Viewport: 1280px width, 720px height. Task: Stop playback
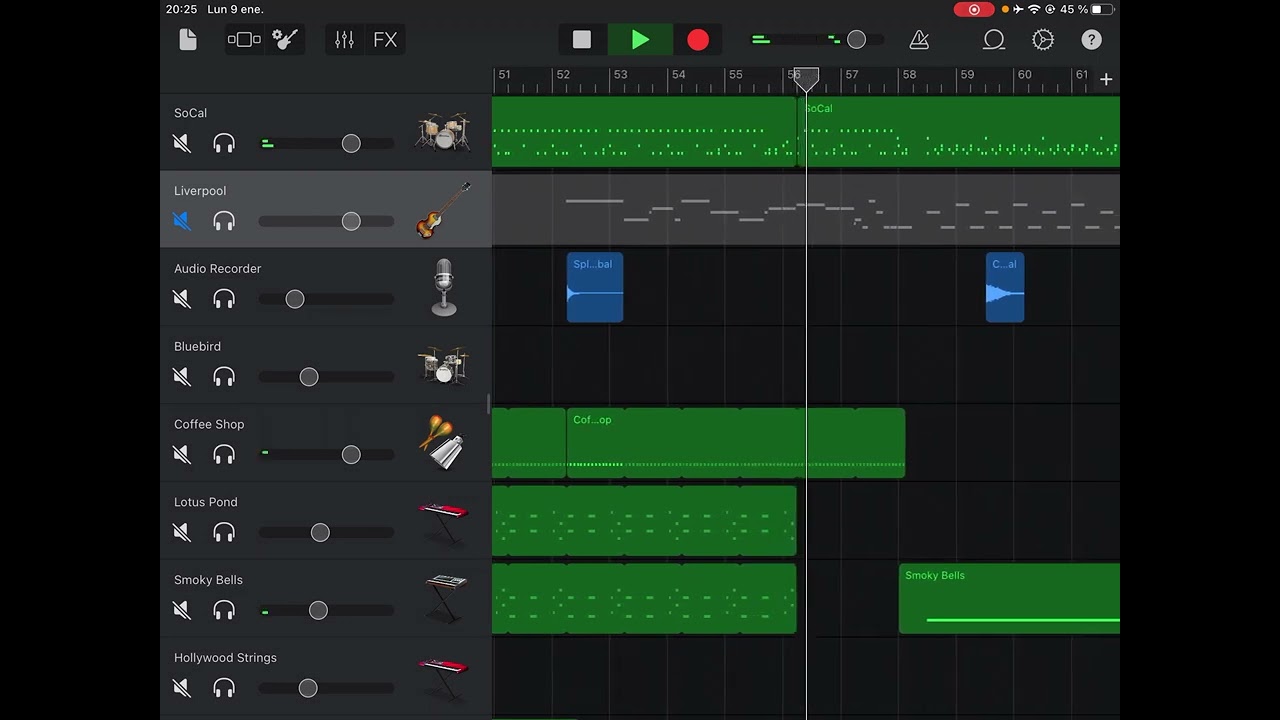point(582,40)
